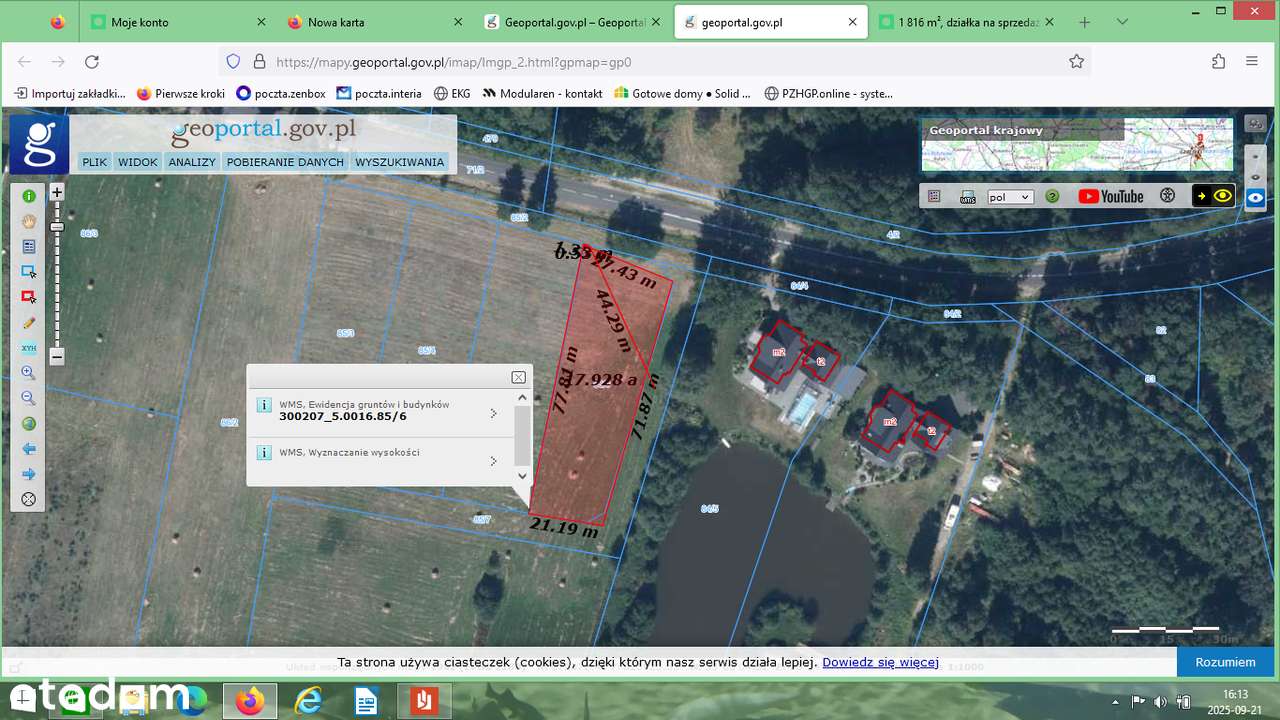Click the WMS services icon

[967, 196]
